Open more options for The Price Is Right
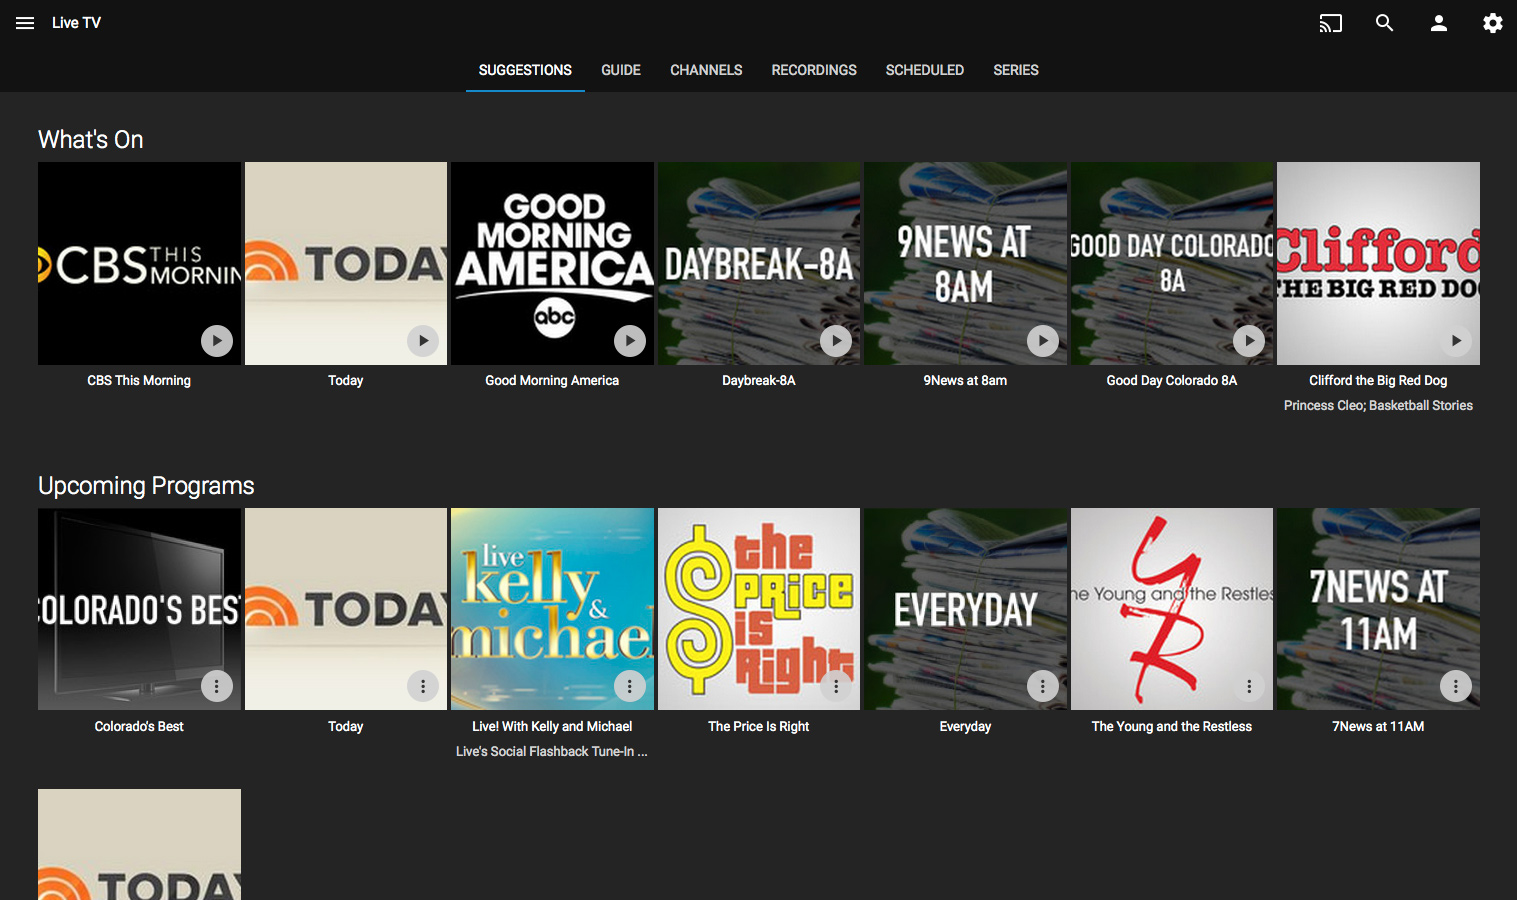The image size is (1517, 900). [x=836, y=686]
